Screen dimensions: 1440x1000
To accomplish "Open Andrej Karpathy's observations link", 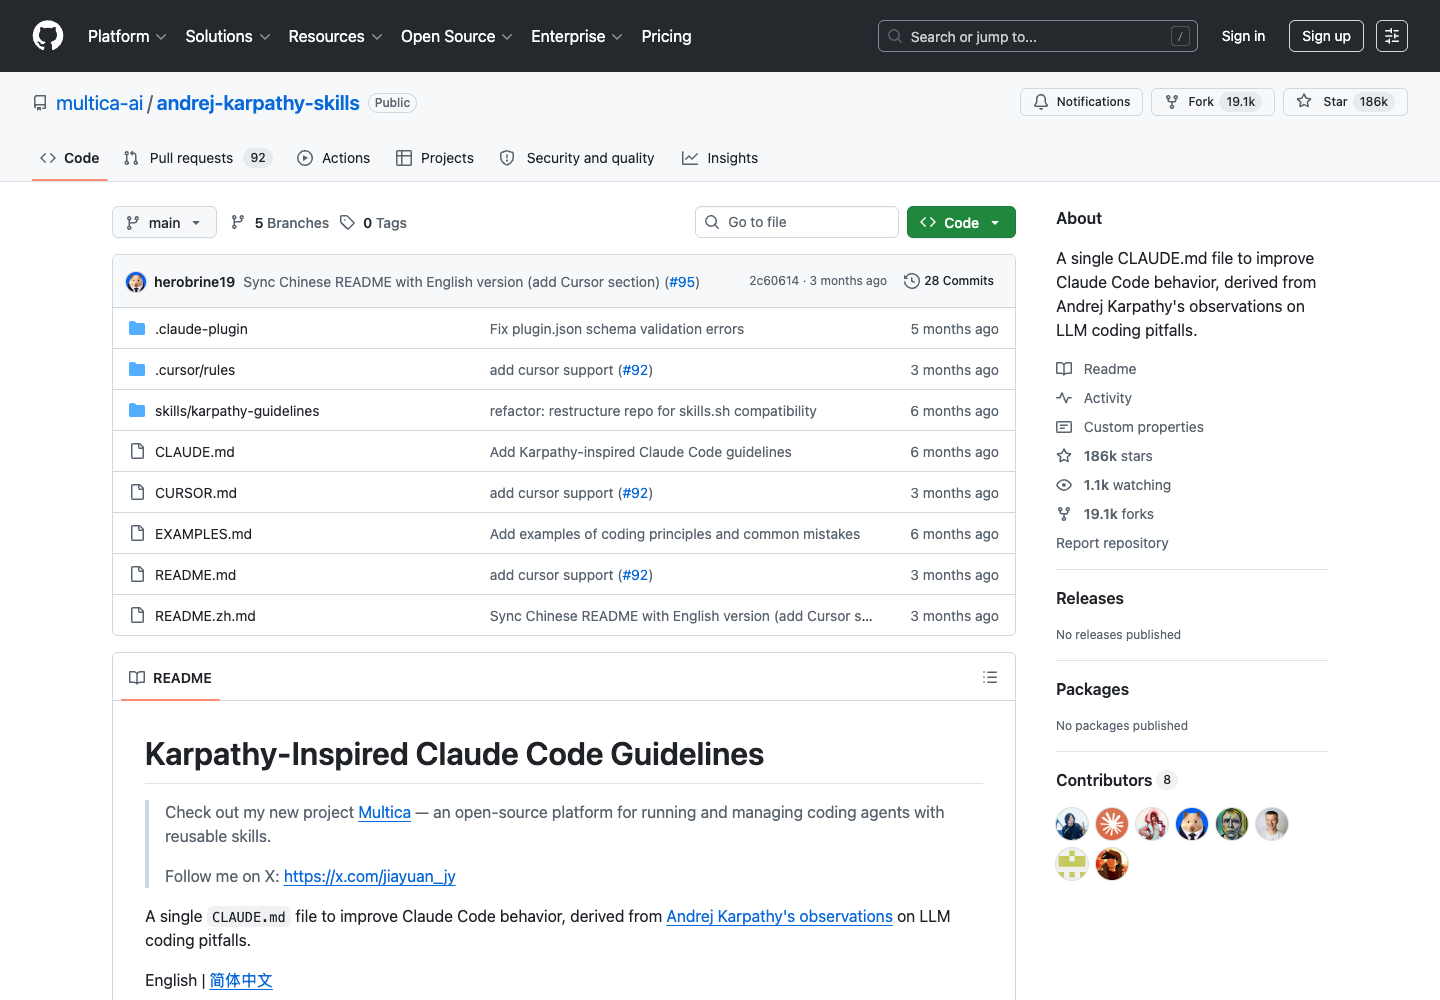I will click(x=779, y=916).
